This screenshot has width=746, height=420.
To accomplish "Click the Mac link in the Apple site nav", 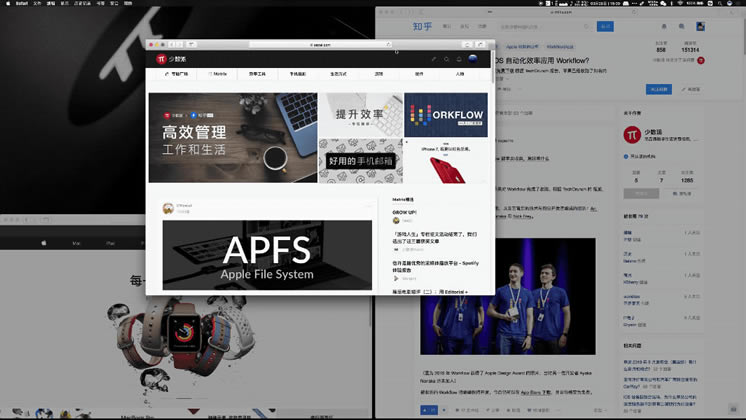I will point(76,243).
